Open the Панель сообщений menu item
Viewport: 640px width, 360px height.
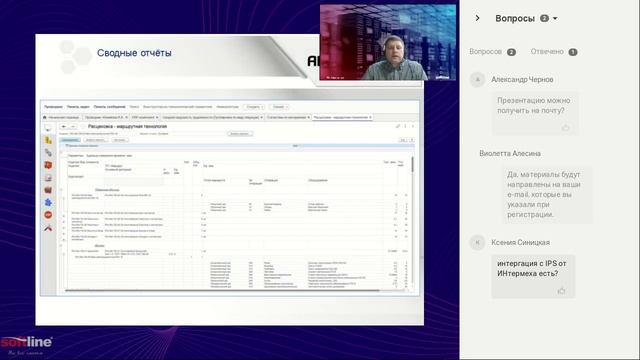(109, 107)
